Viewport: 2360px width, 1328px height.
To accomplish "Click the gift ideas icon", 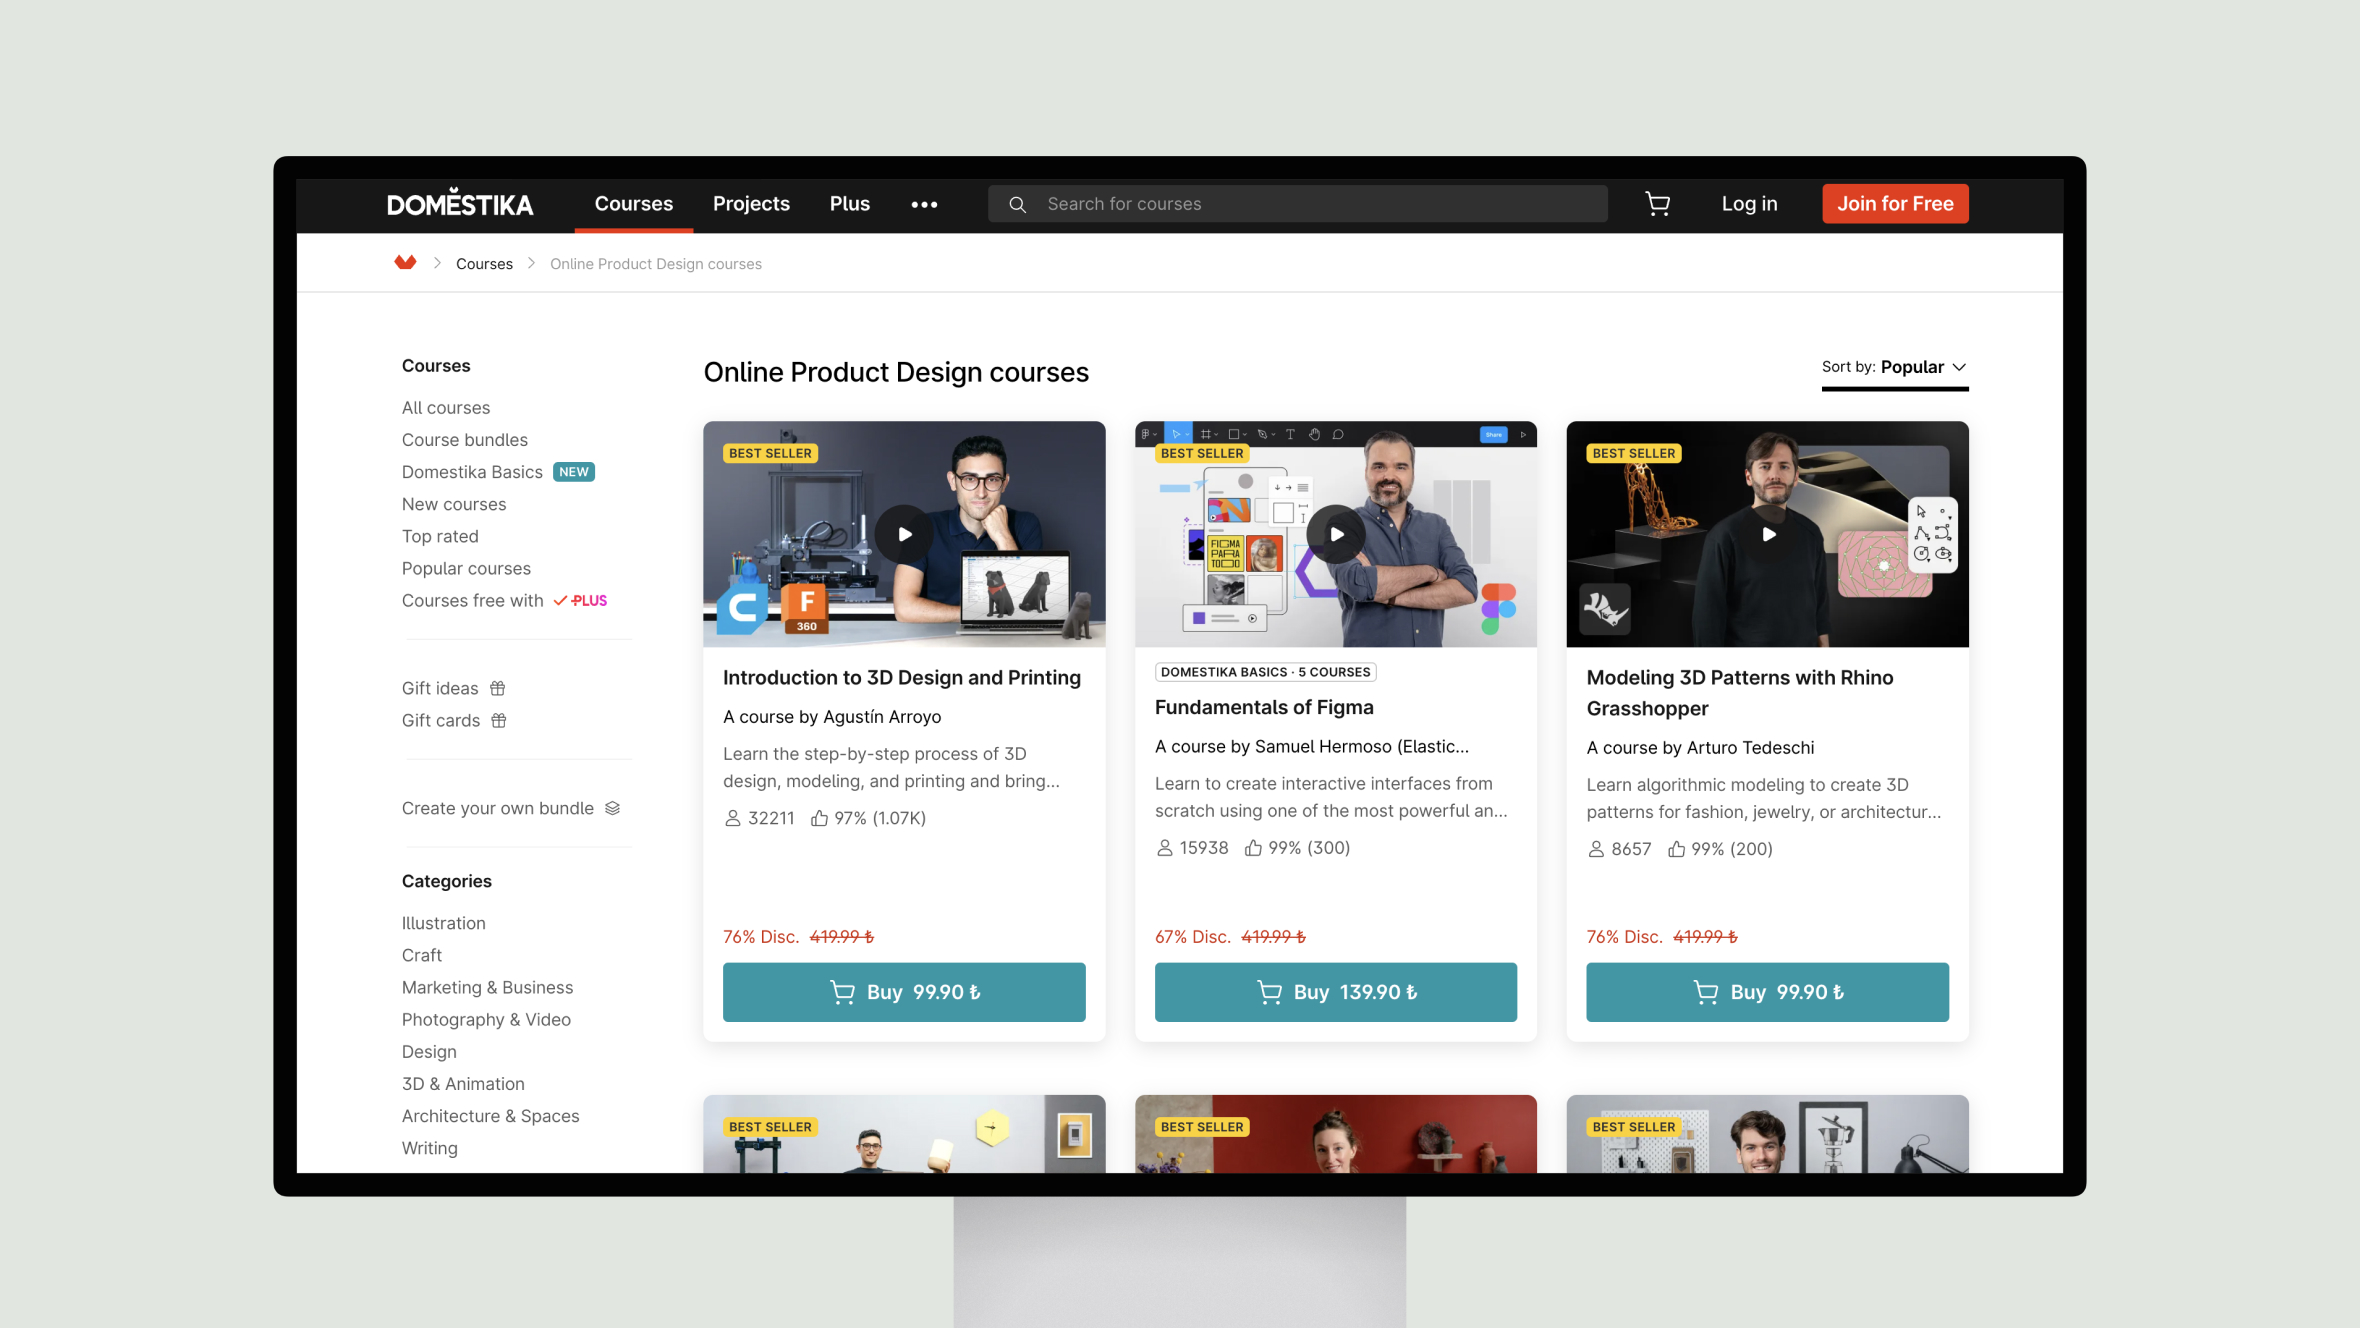I will click(x=498, y=688).
